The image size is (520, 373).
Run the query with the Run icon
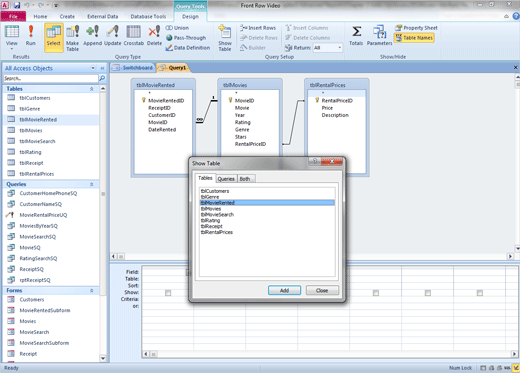tap(31, 36)
